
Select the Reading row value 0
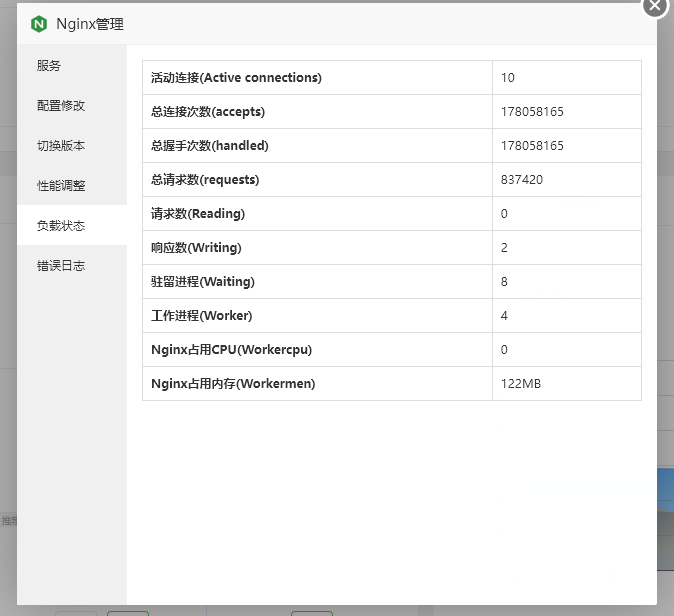(x=504, y=214)
